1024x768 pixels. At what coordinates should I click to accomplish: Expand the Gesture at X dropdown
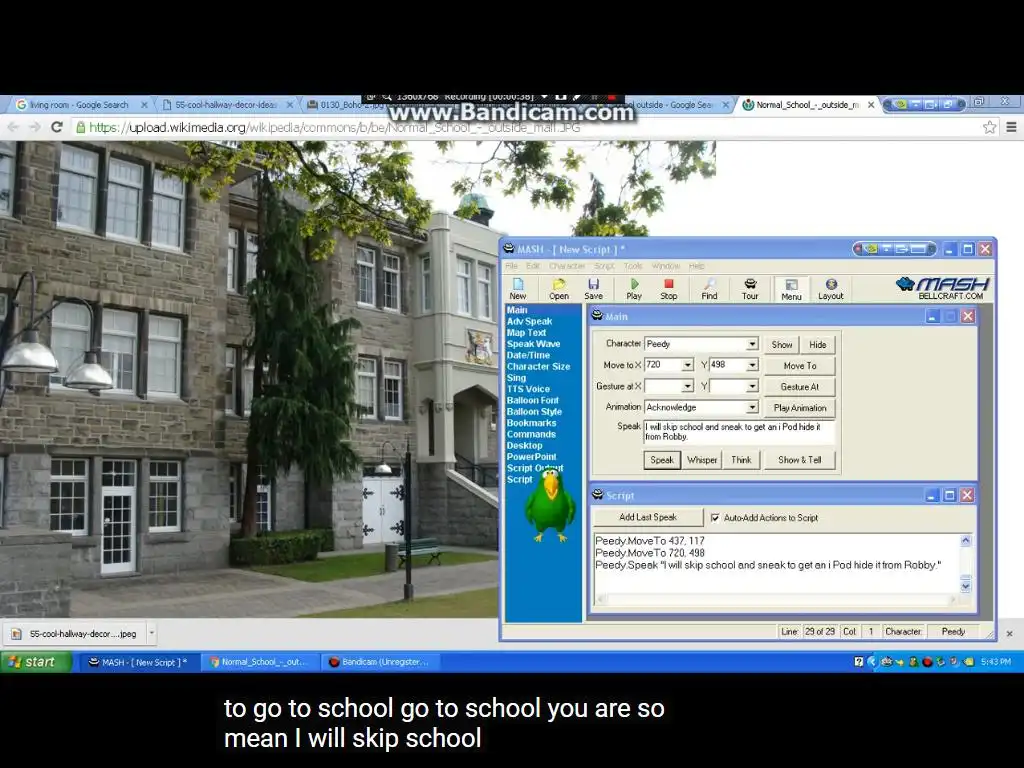(688, 387)
